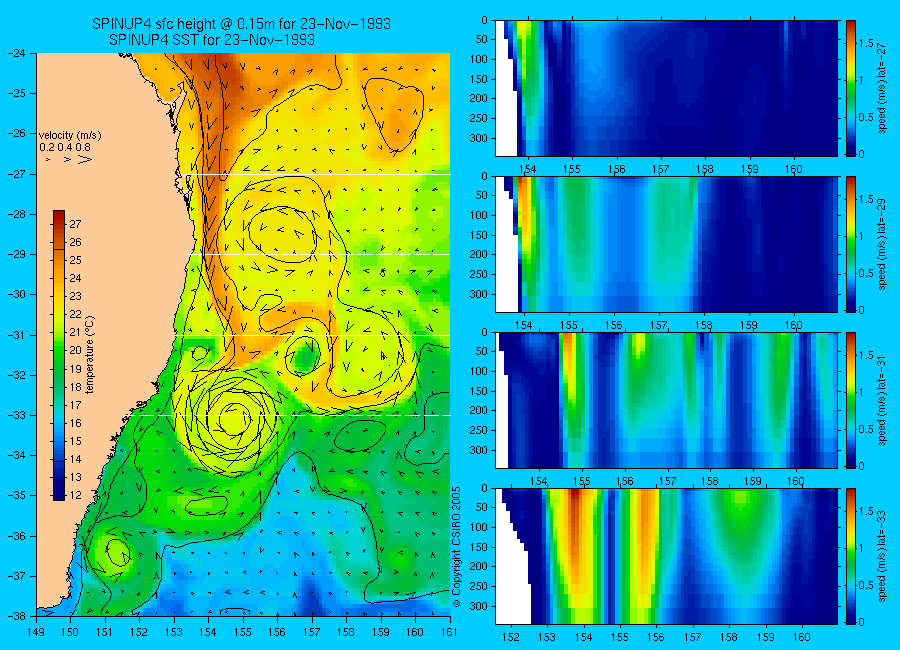Click the value 27 on the temperature colorbar
The height and width of the screenshot is (650, 900).
point(75,224)
